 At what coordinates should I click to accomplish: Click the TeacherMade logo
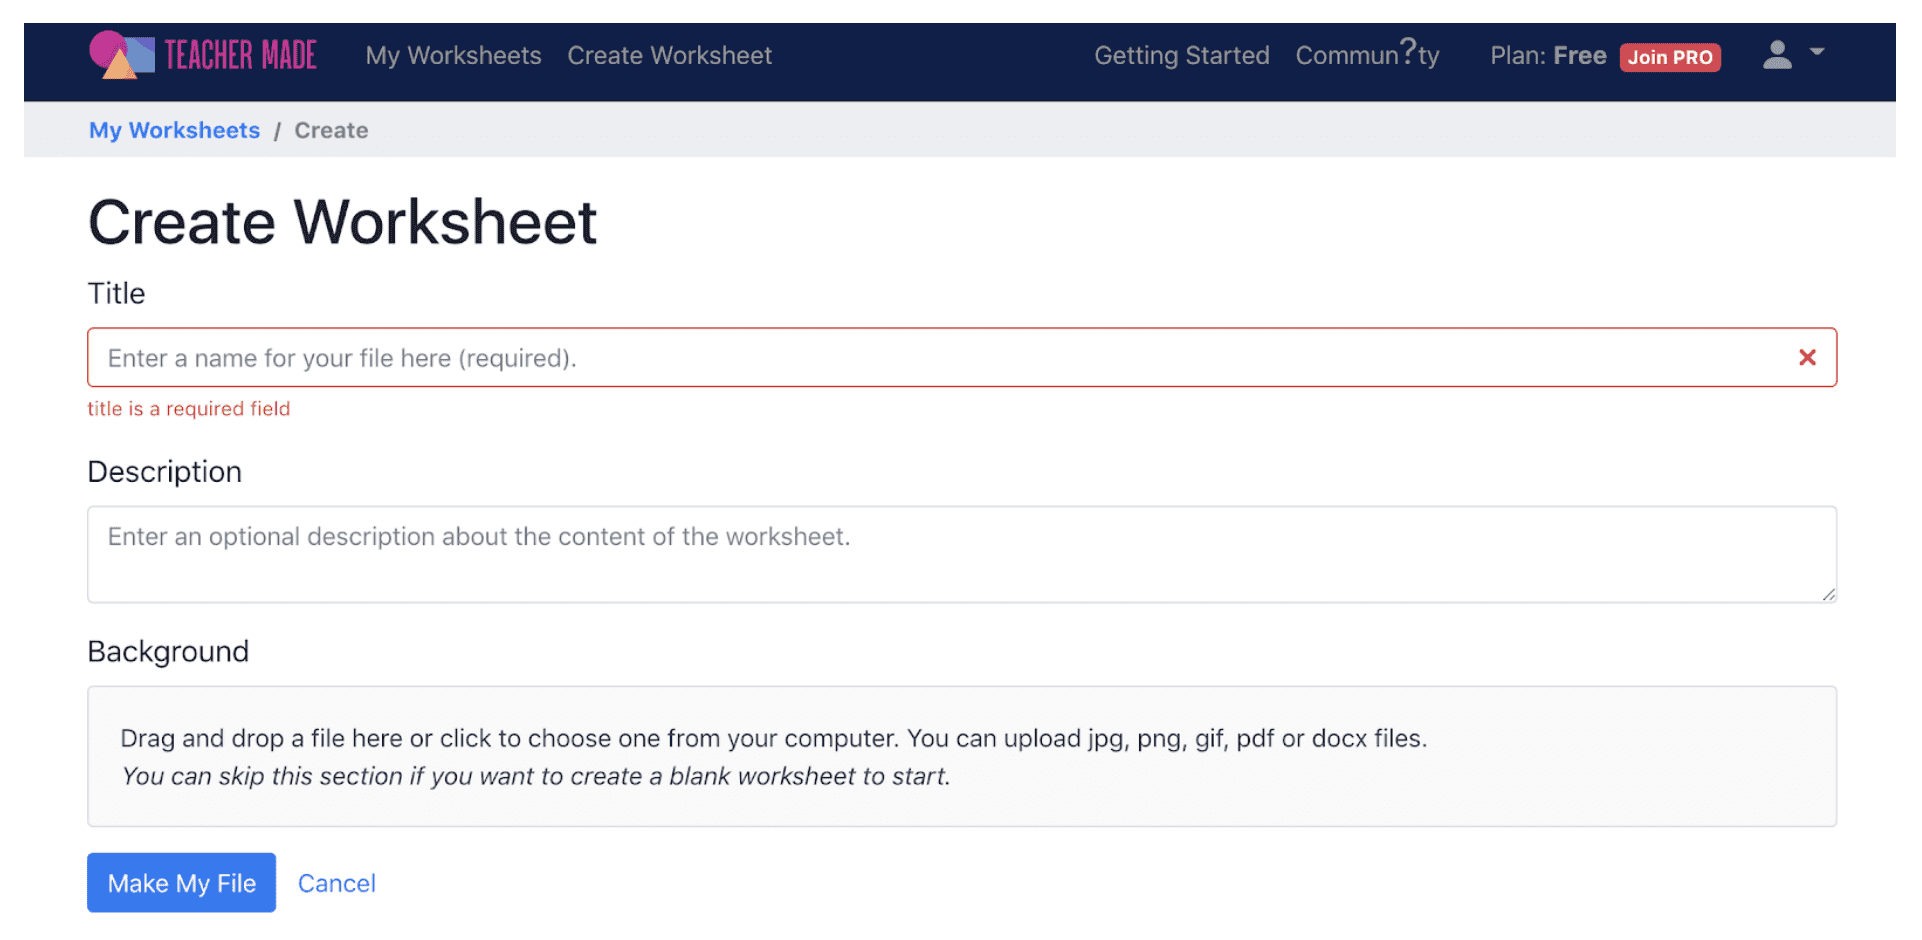click(202, 54)
